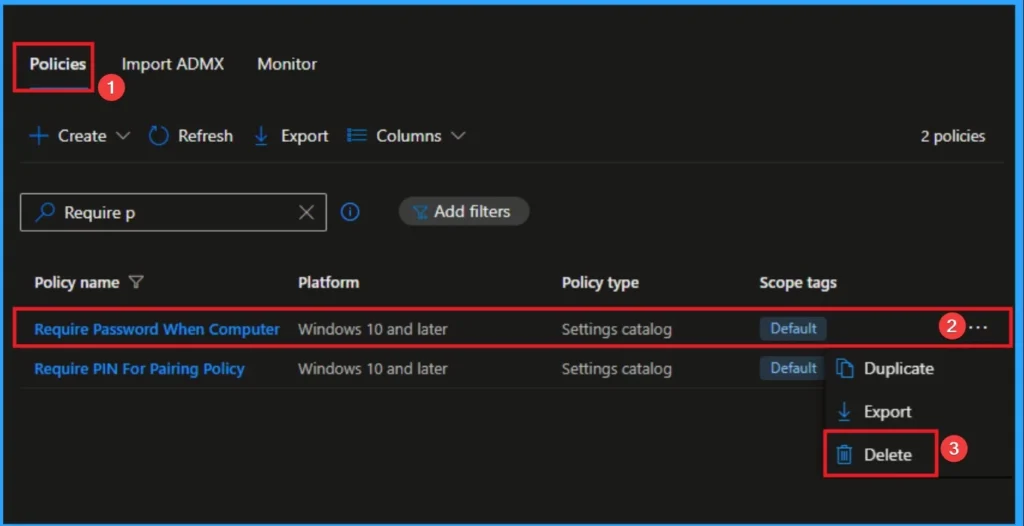Choose Delete from the context menu

tap(888, 454)
